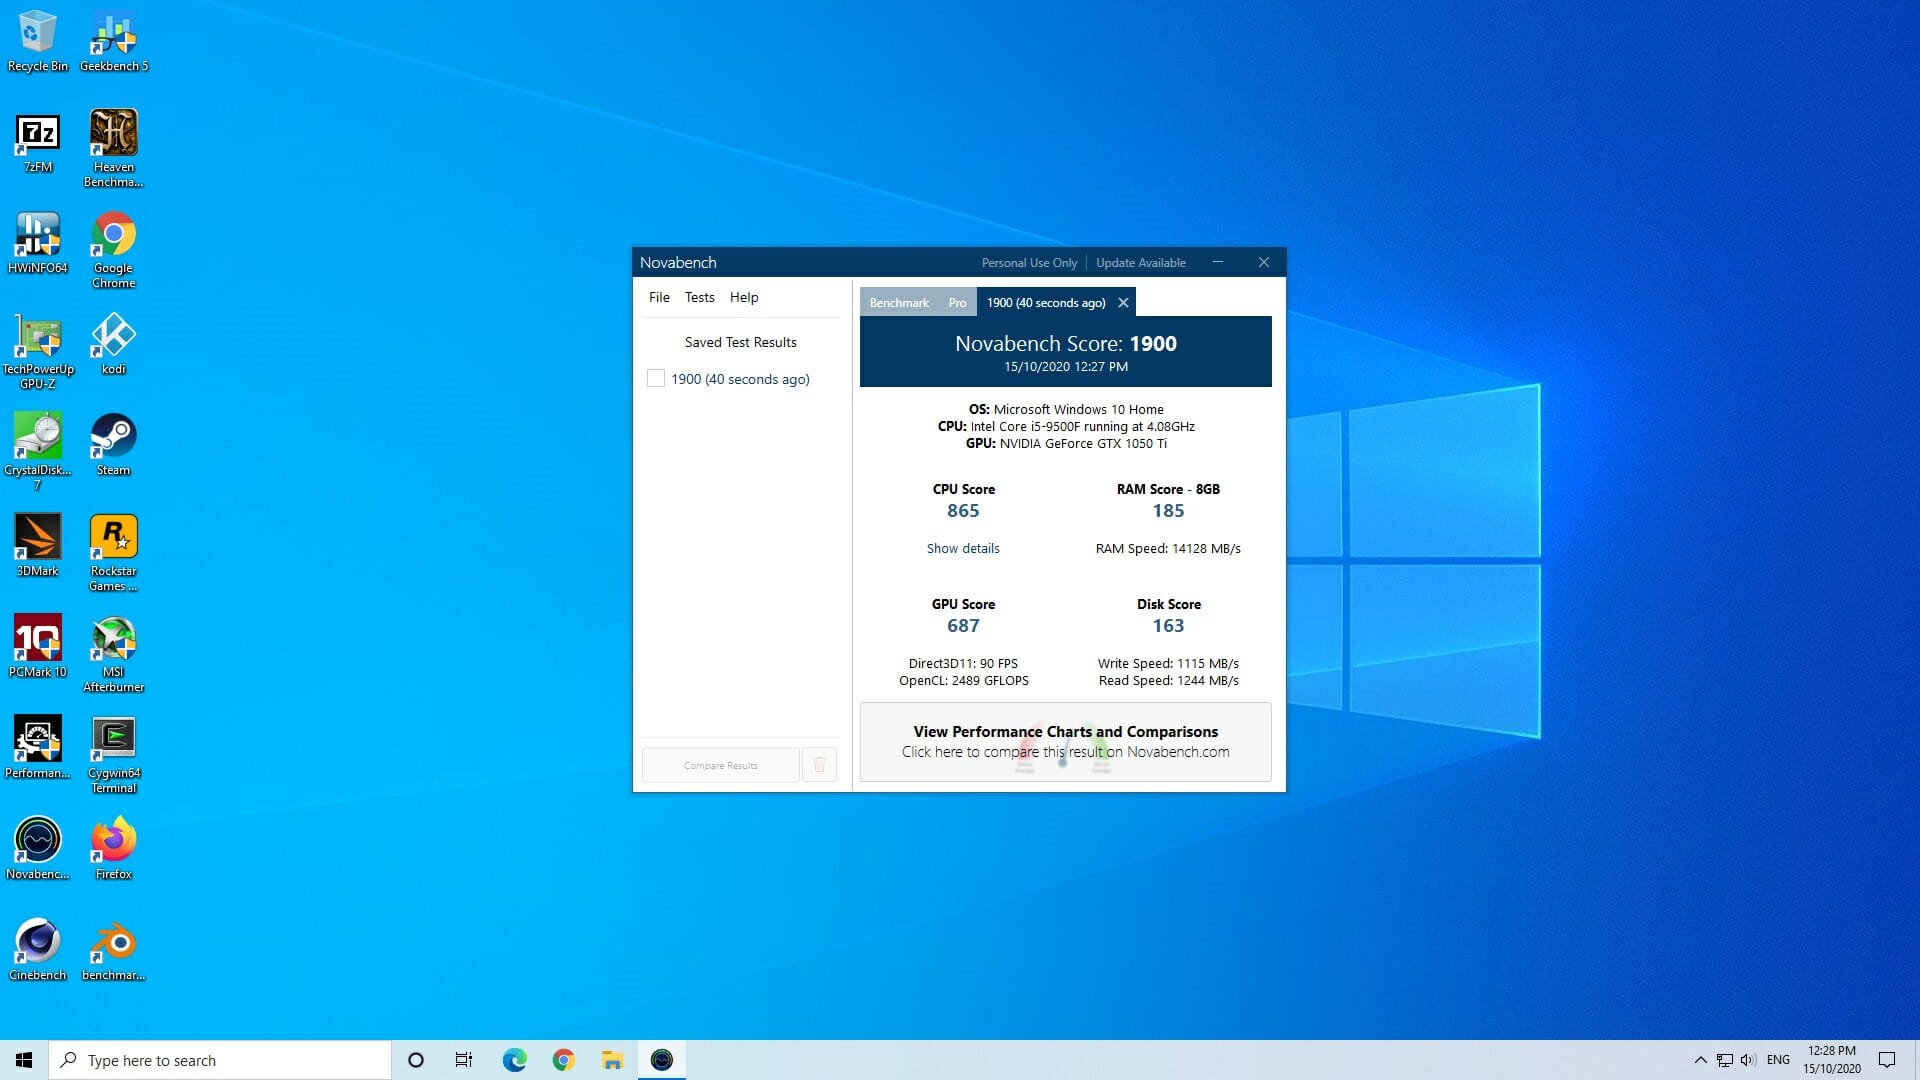Viewport: 1920px width, 1080px height.
Task: Open the Blender benchmark desktop shortcut
Action: tap(114, 950)
